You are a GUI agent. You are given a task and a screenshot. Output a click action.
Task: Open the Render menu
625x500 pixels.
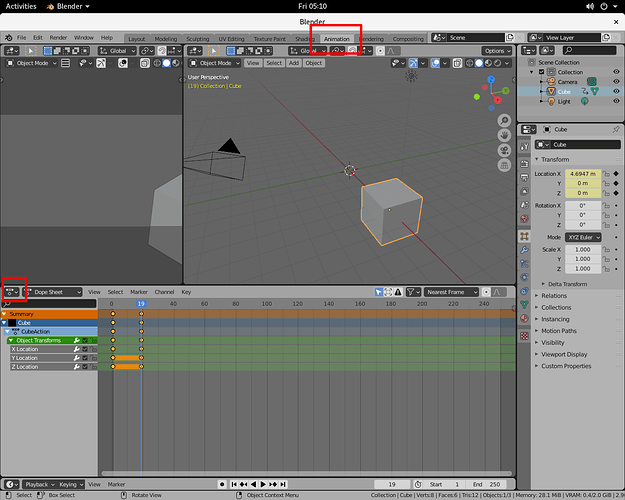[58, 37]
